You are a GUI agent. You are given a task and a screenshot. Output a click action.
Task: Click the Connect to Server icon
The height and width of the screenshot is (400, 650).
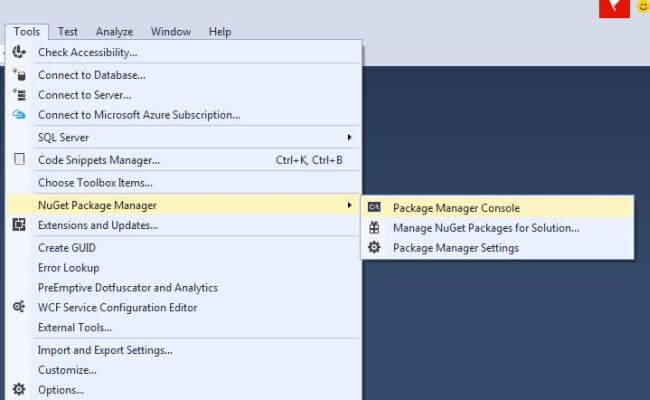point(19,95)
